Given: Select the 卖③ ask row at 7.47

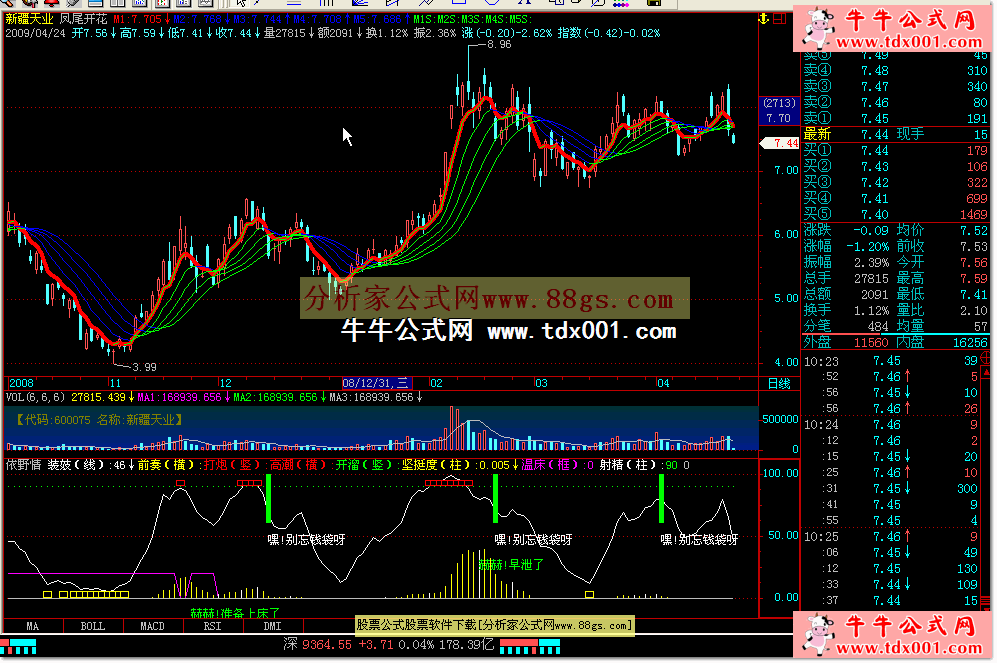Looking at the screenshot, I should [895, 86].
